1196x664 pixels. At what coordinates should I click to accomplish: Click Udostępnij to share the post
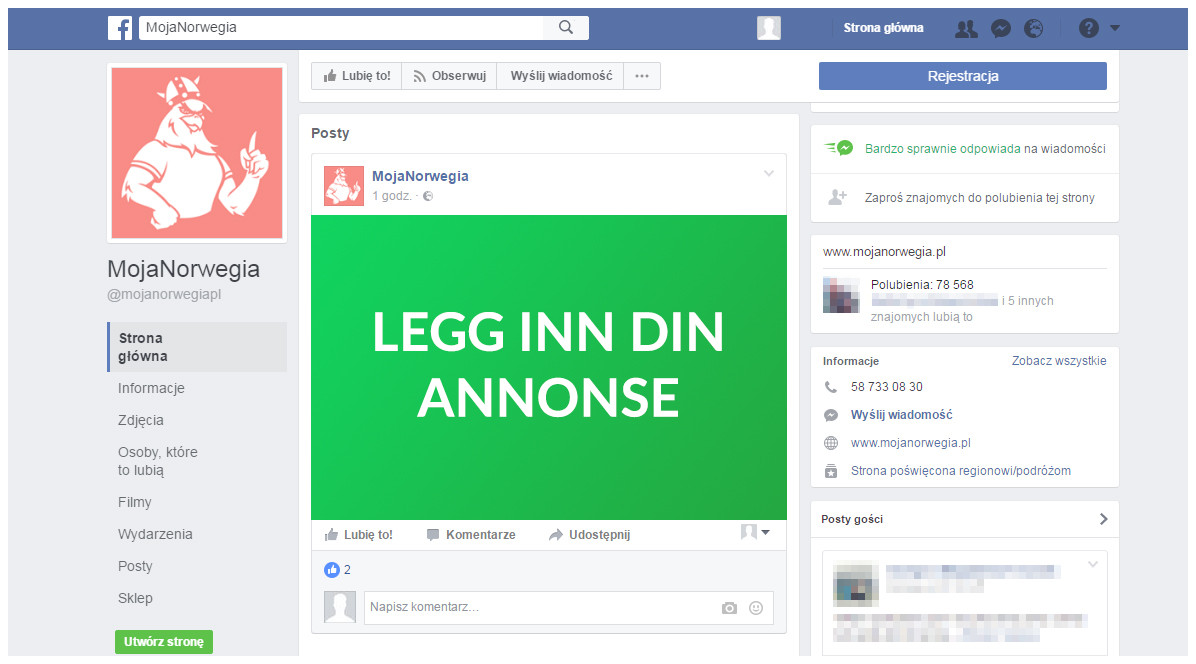click(590, 534)
